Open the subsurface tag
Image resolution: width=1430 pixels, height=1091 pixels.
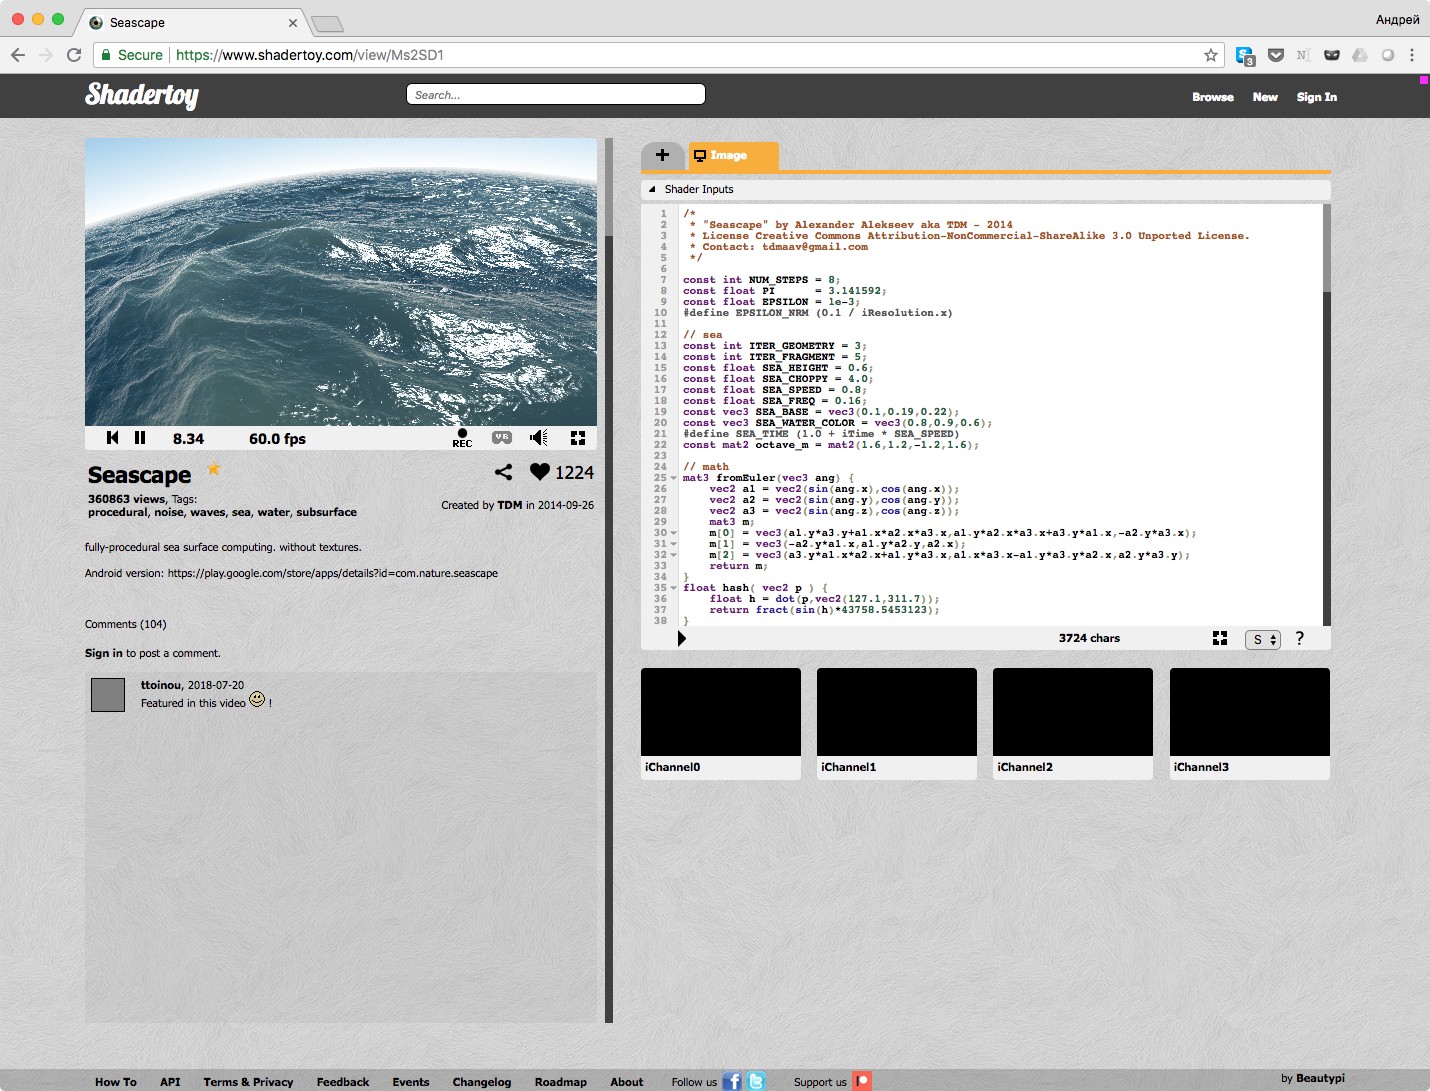tap(326, 512)
